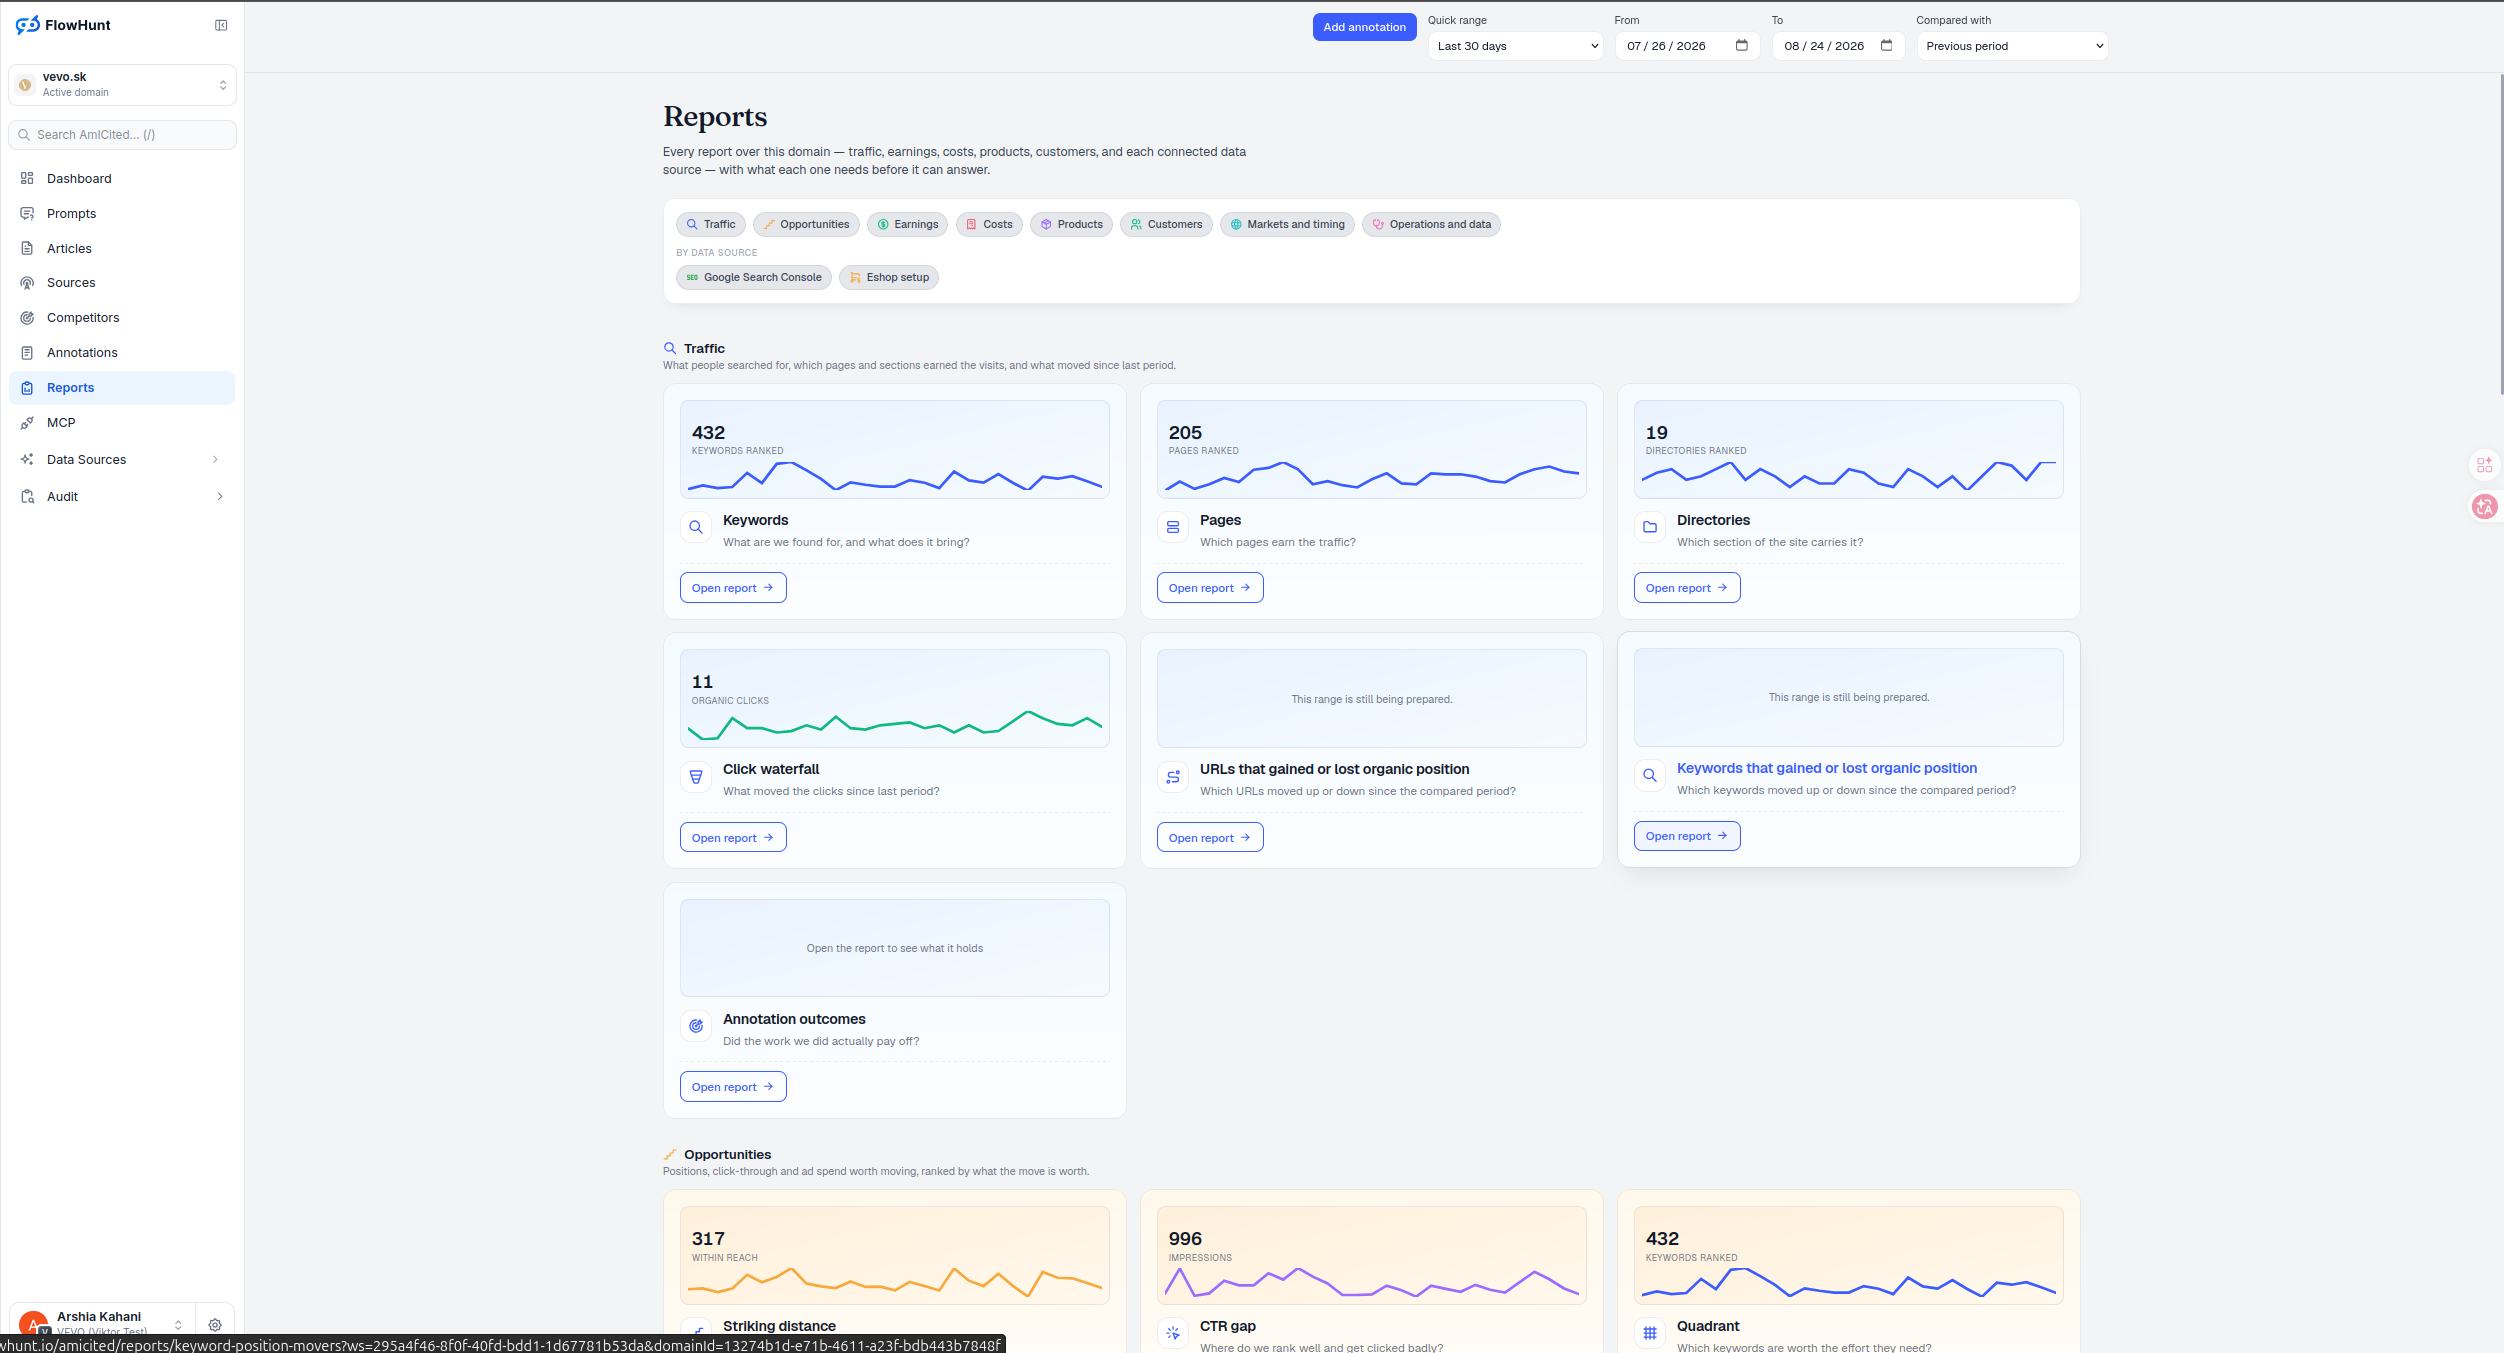
Task: Click the page vertical scrollbar
Action: coord(2501,235)
